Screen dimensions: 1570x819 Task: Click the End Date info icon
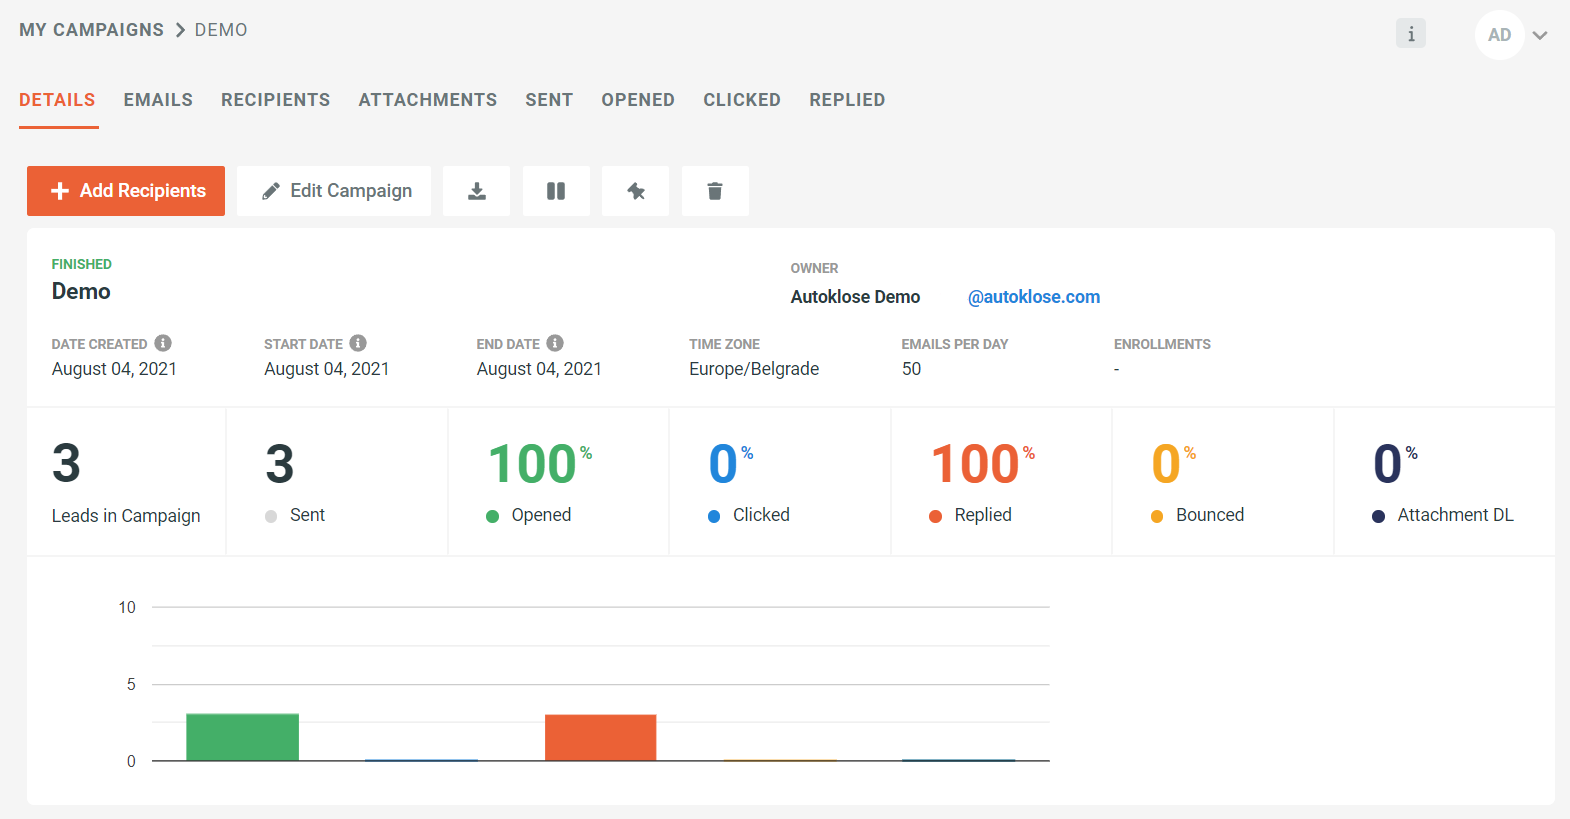(555, 343)
